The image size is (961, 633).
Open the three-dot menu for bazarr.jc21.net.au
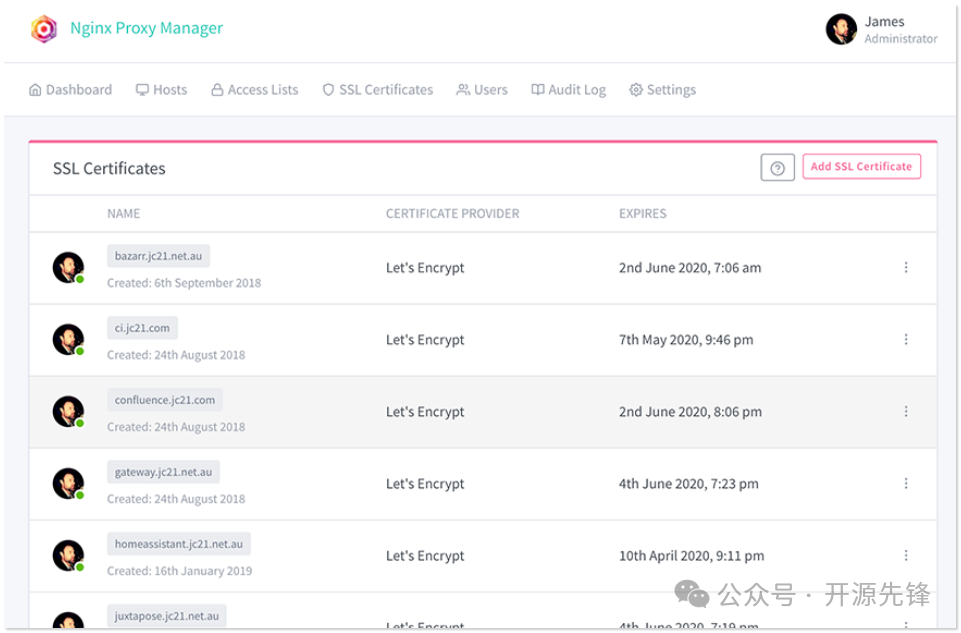(x=905, y=267)
